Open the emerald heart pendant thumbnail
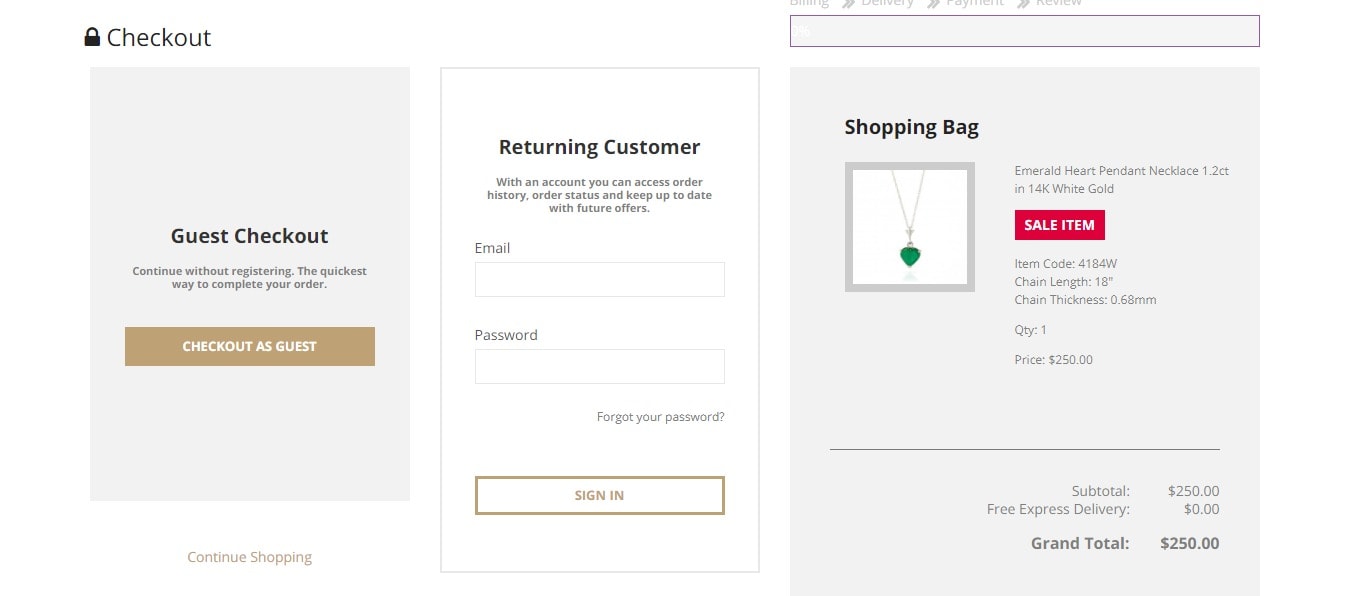 pos(910,227)
